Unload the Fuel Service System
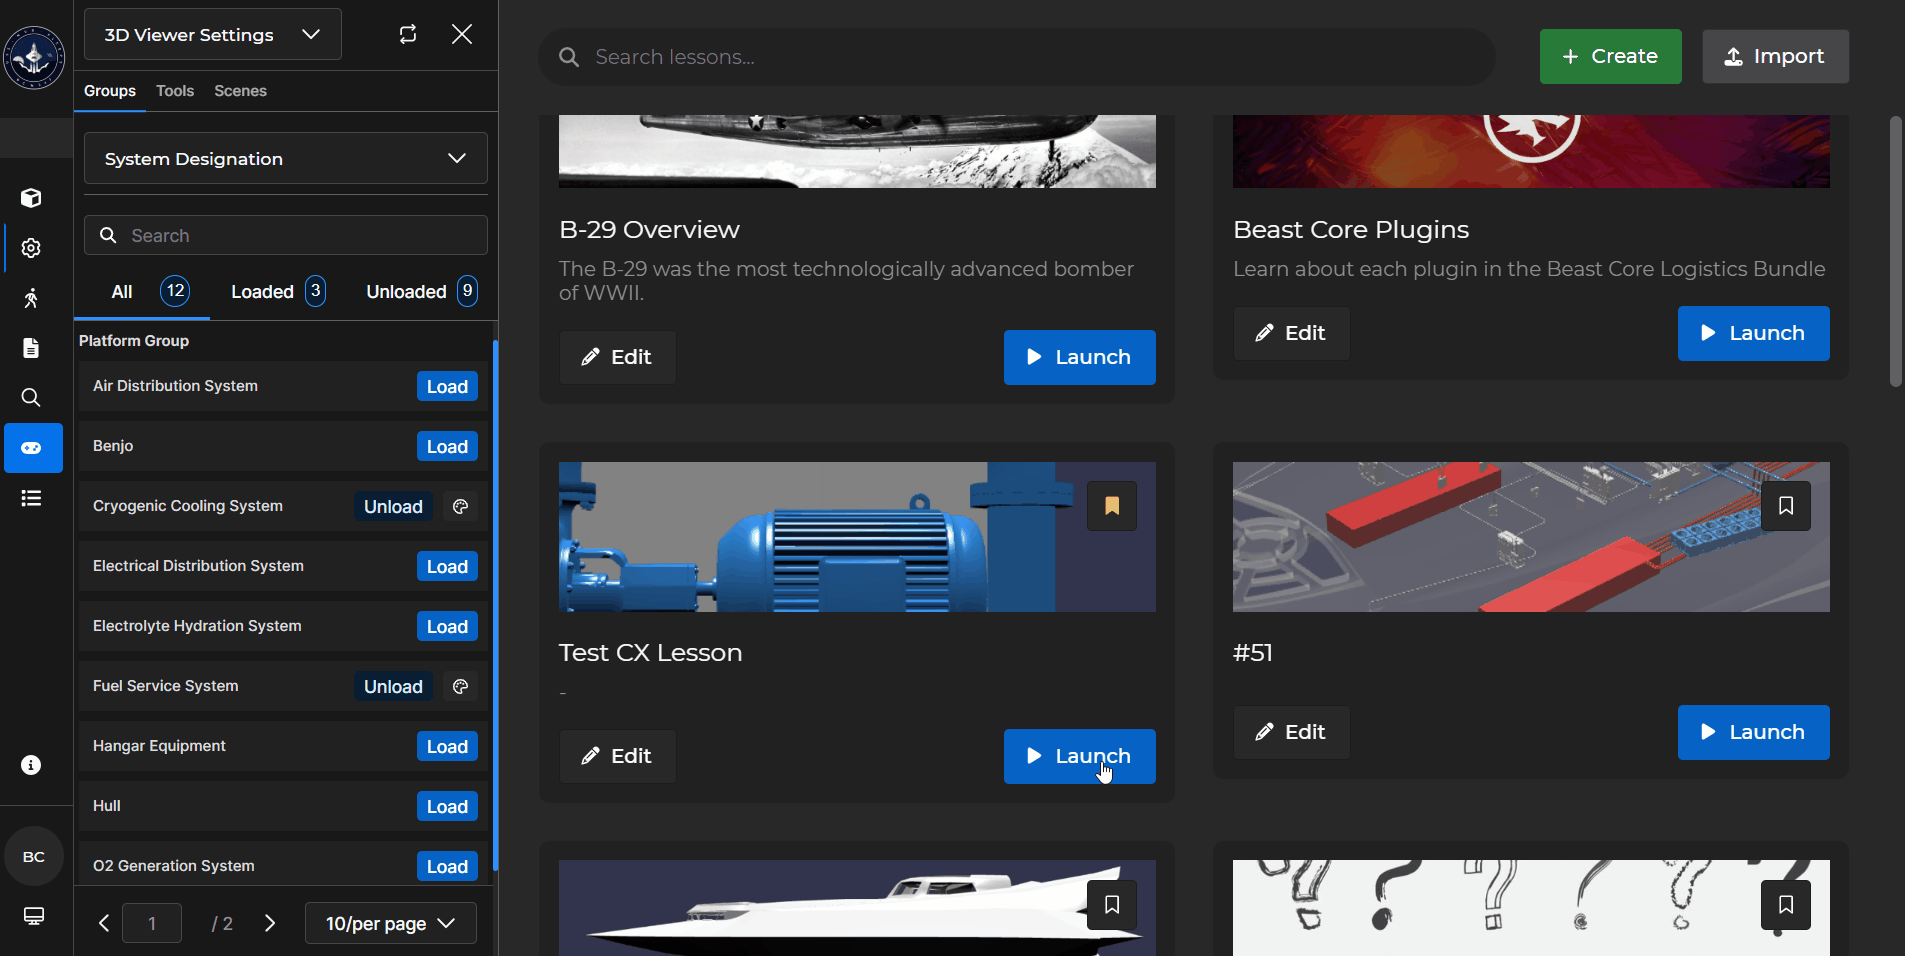 (x=393, y=687)
